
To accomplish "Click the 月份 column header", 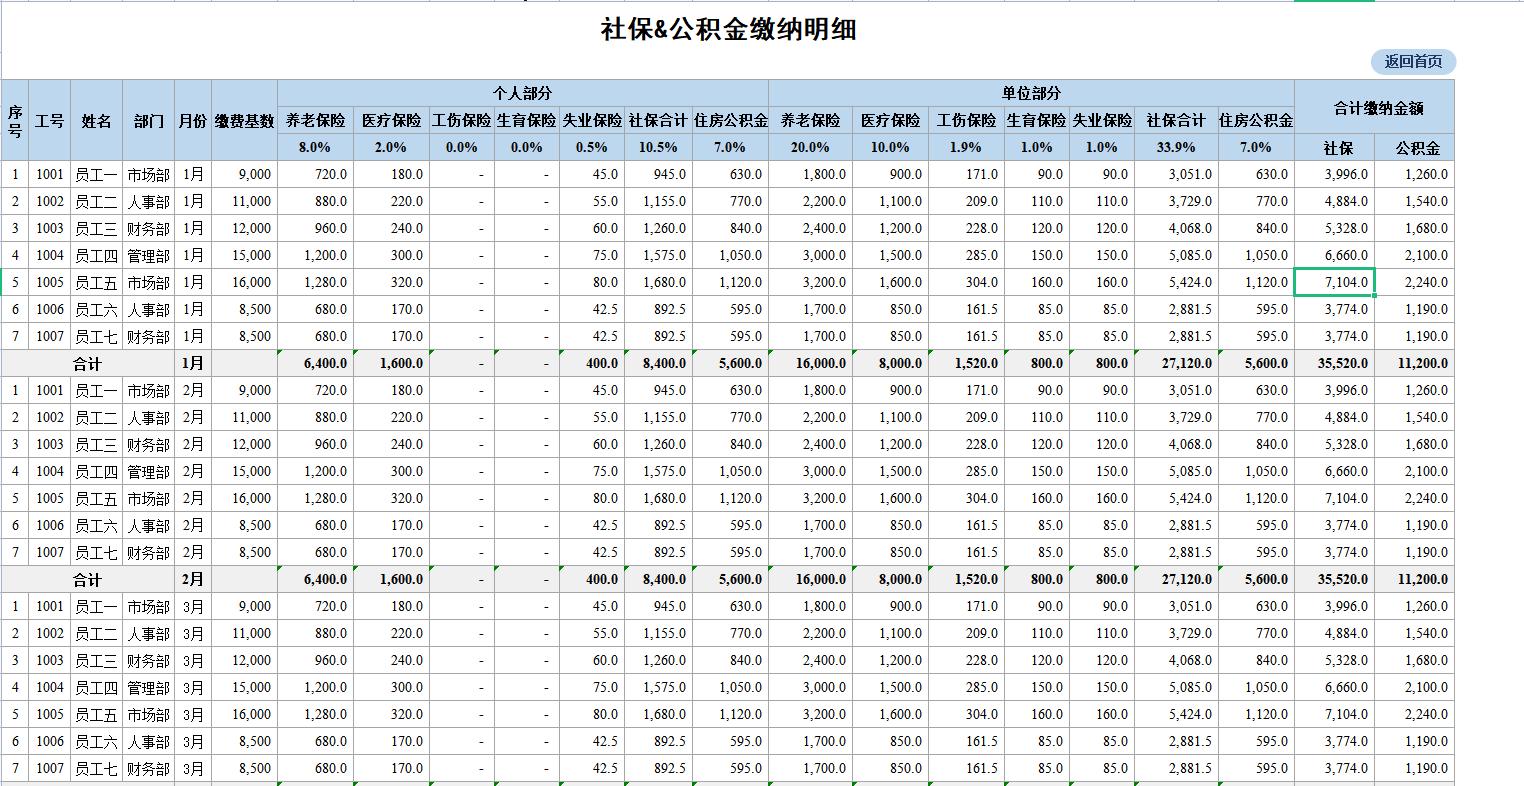I will tap(193, 120).
